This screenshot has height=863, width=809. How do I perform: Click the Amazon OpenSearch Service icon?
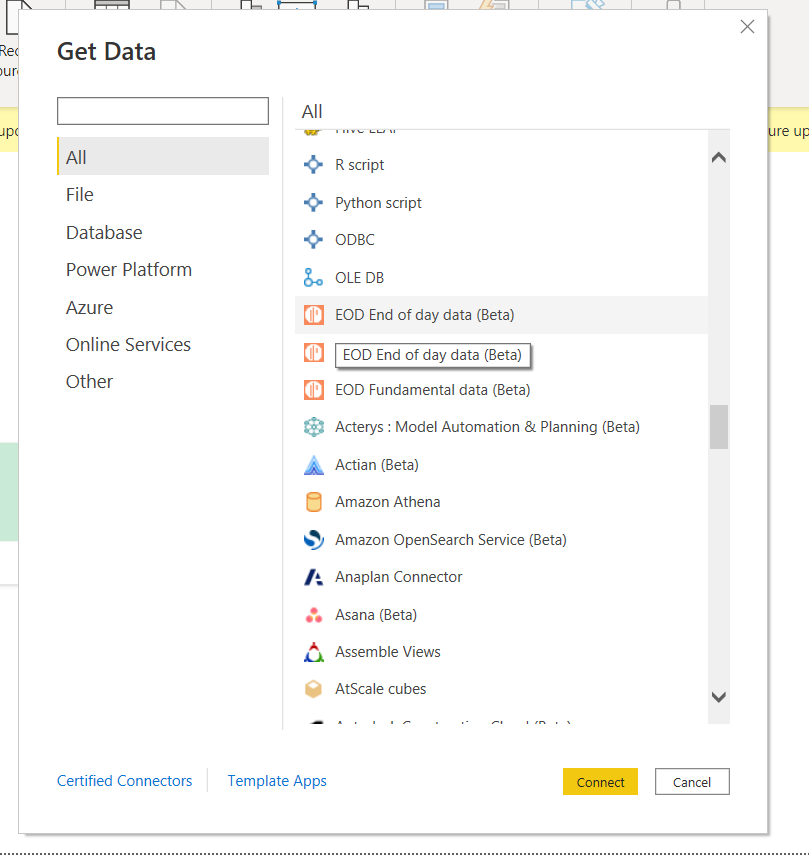[314, 540]
